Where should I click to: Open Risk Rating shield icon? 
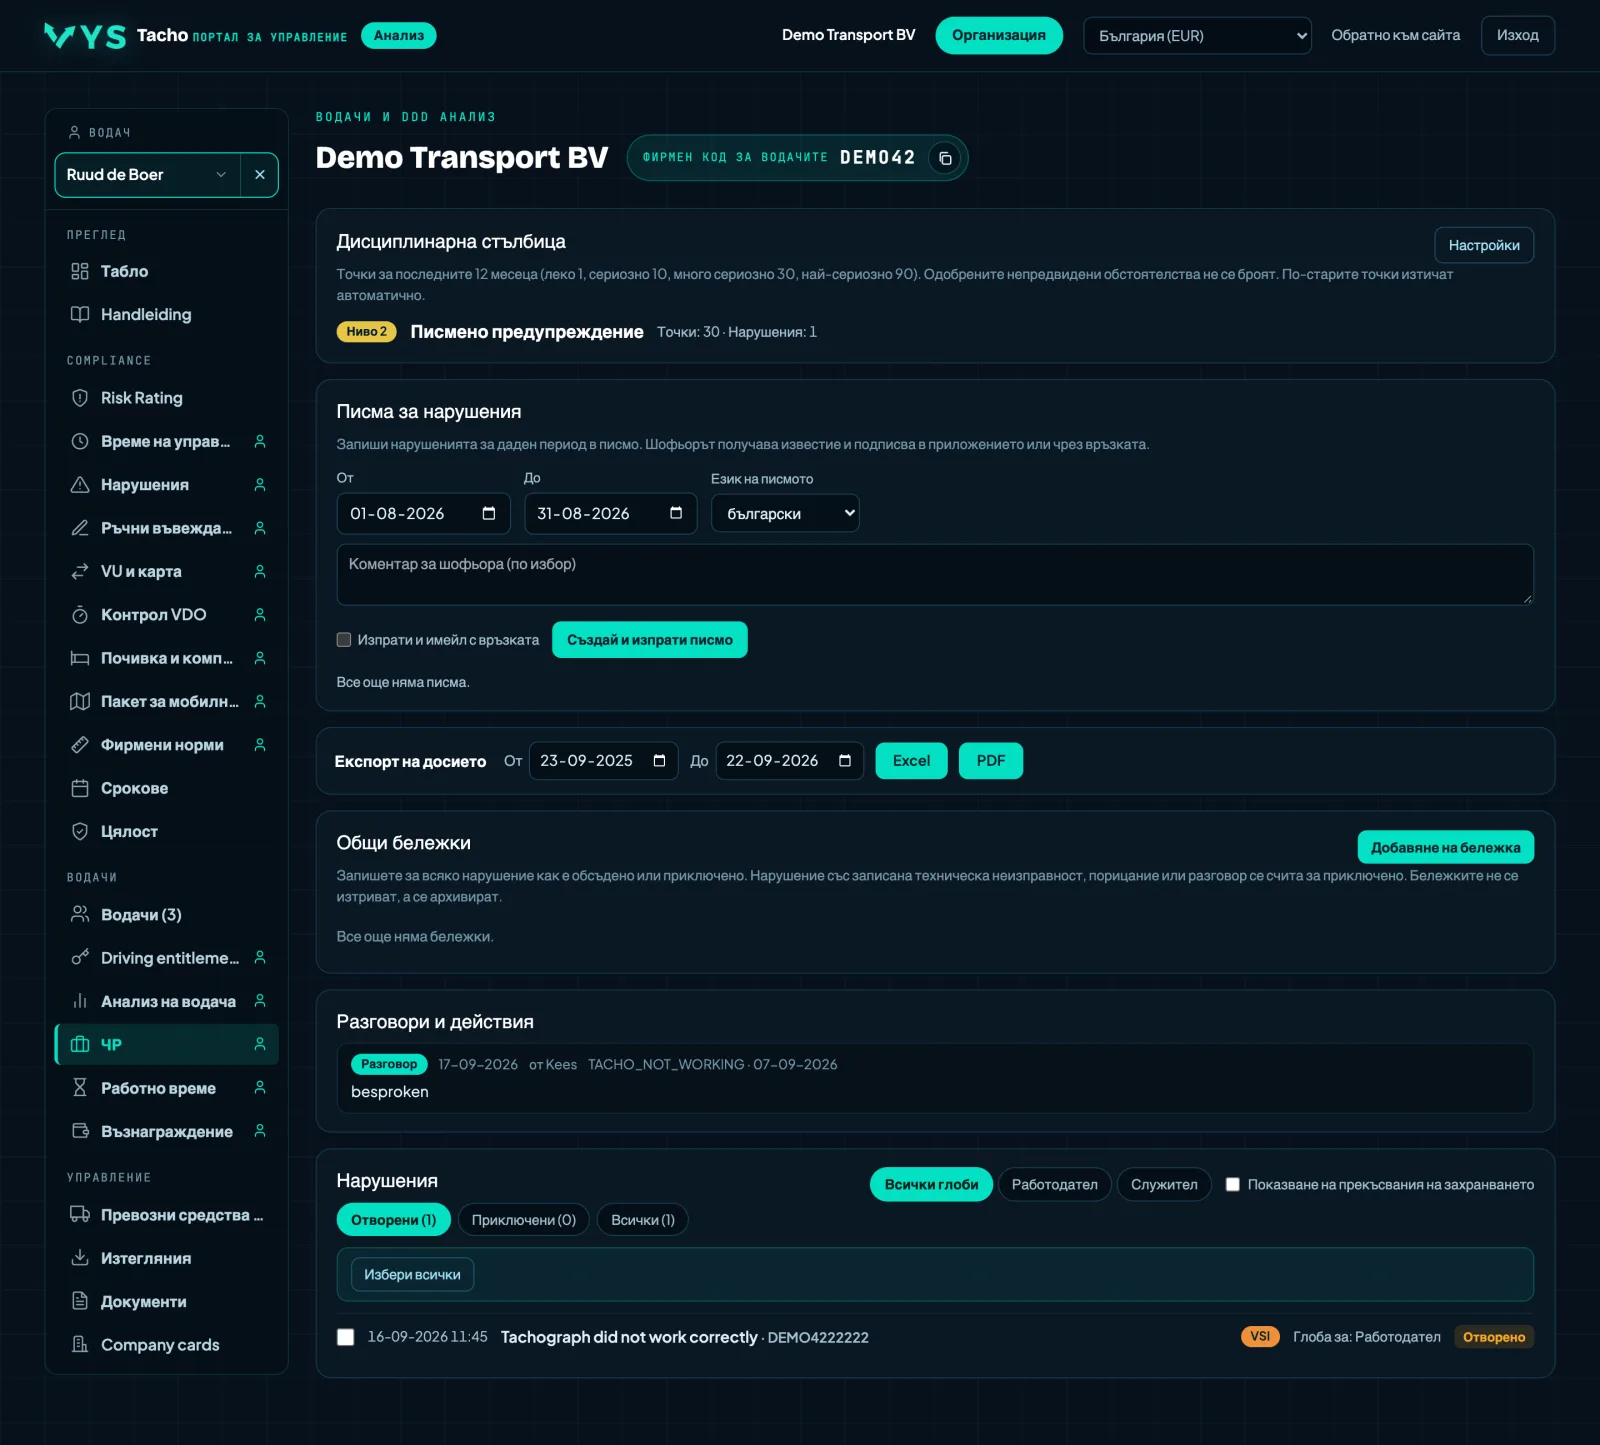point(80,398)
